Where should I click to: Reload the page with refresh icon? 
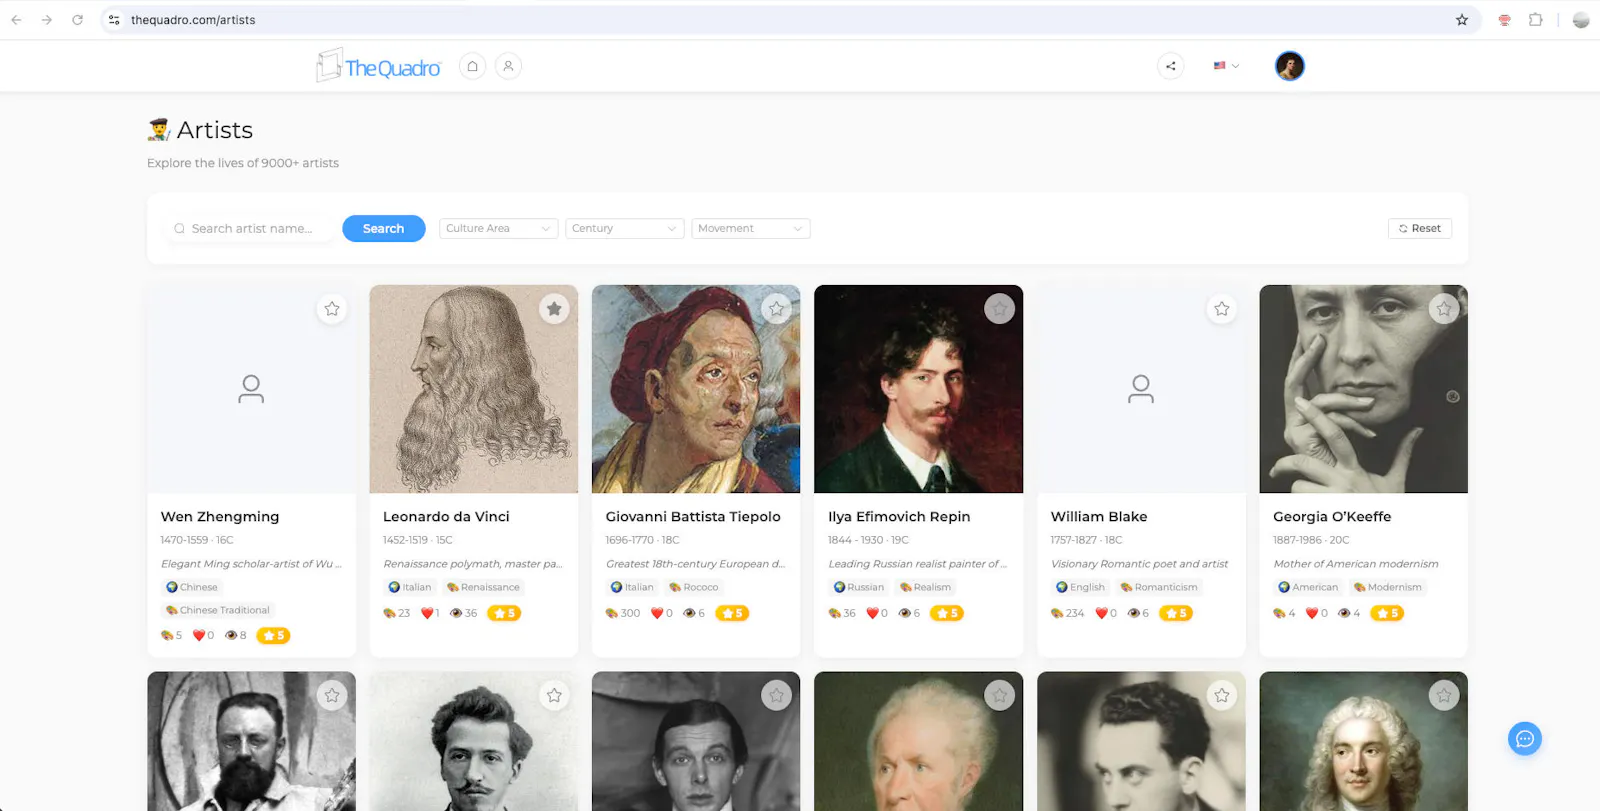pos(77,20)
